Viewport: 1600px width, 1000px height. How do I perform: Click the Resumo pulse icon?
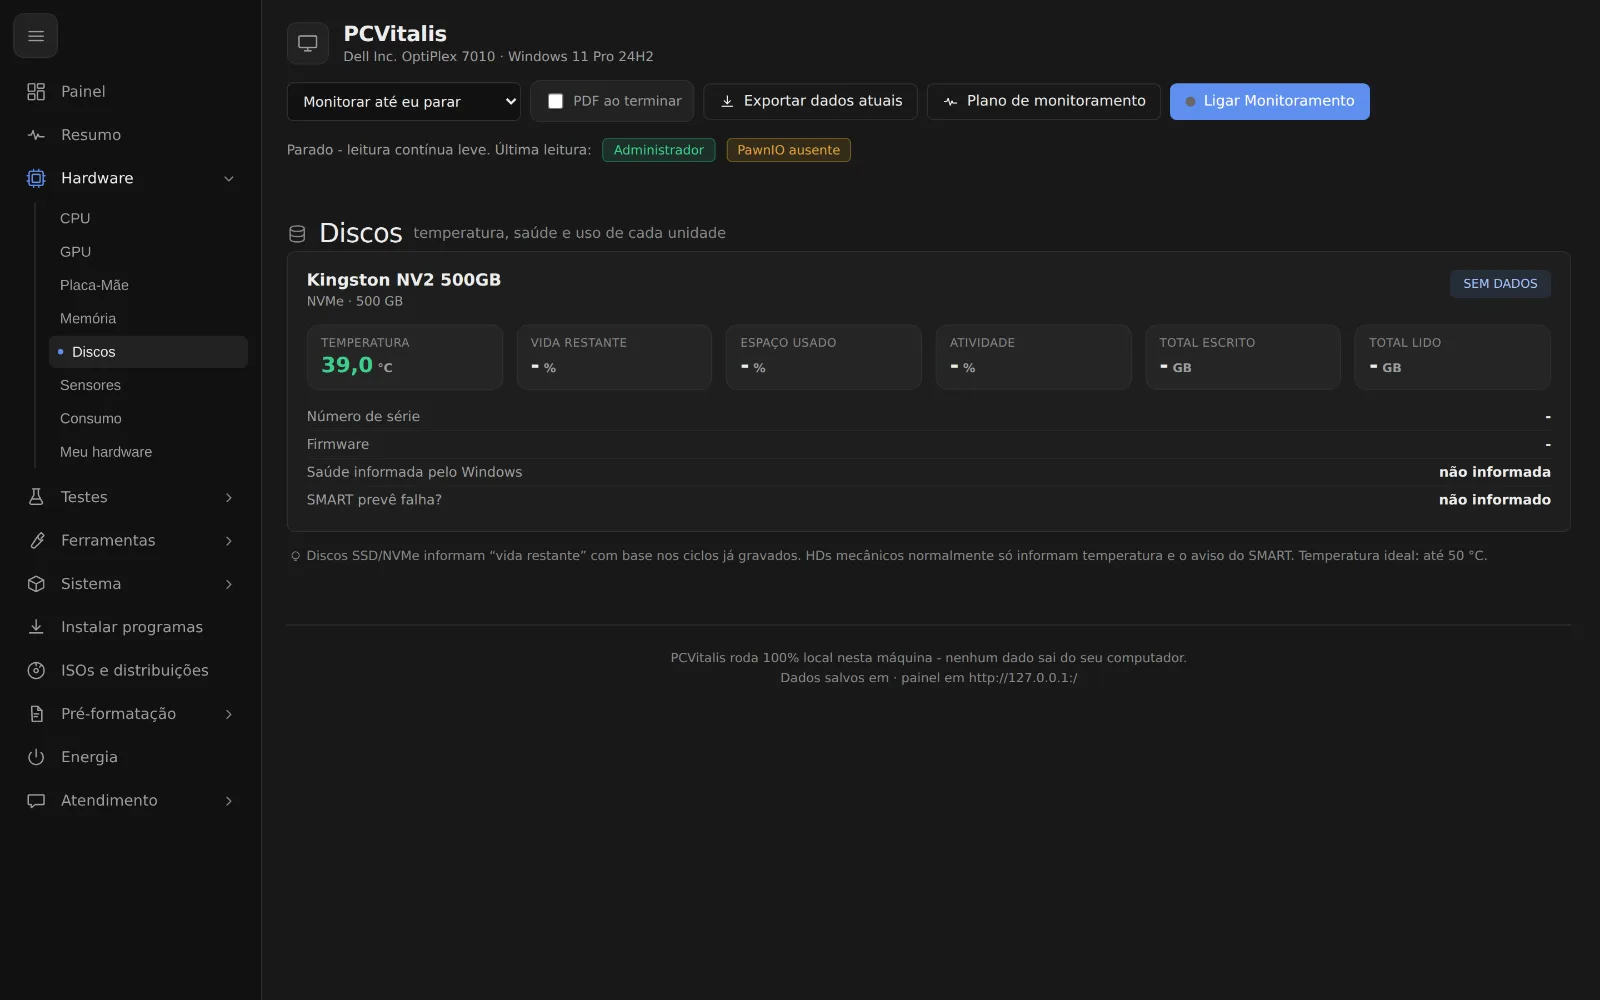36,135
